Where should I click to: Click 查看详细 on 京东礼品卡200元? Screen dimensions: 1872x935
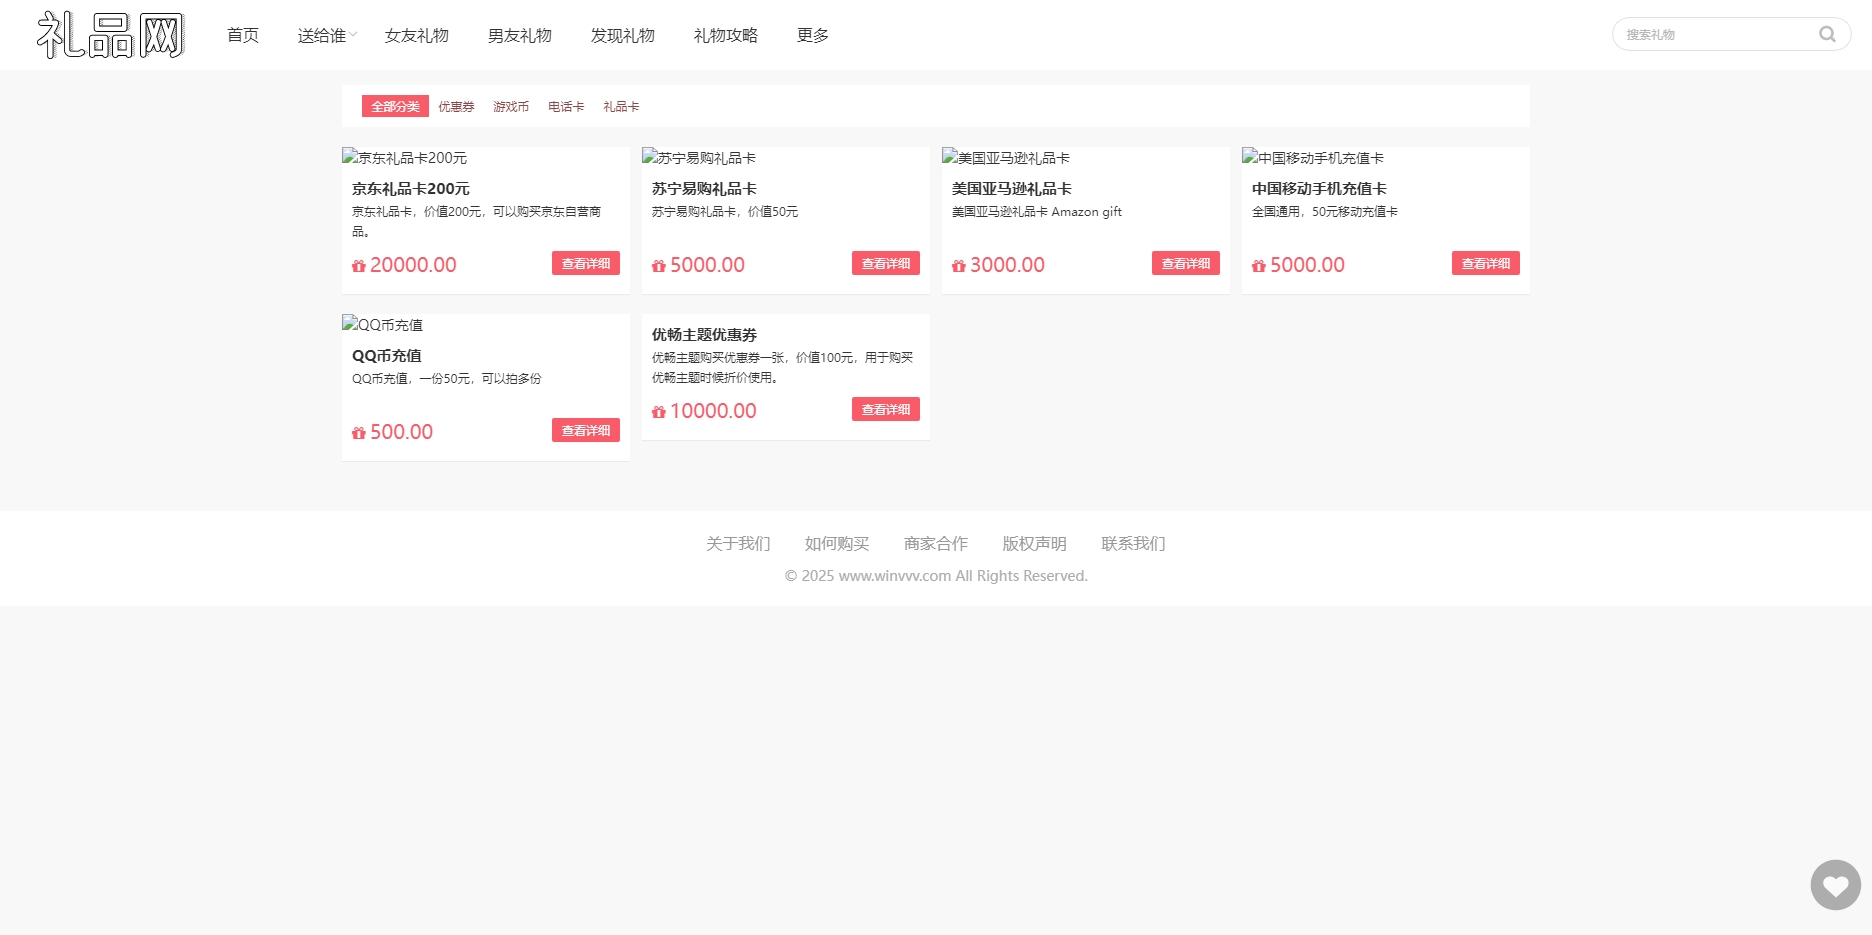586,263
